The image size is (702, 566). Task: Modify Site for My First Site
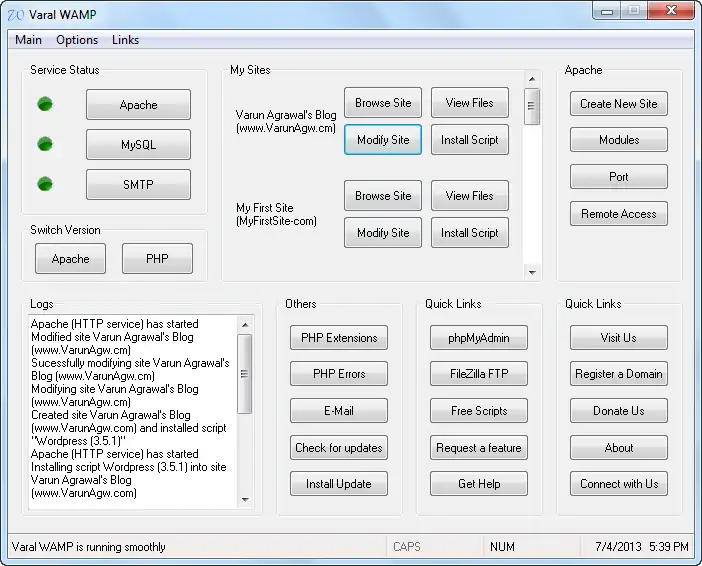coord(383,233)
